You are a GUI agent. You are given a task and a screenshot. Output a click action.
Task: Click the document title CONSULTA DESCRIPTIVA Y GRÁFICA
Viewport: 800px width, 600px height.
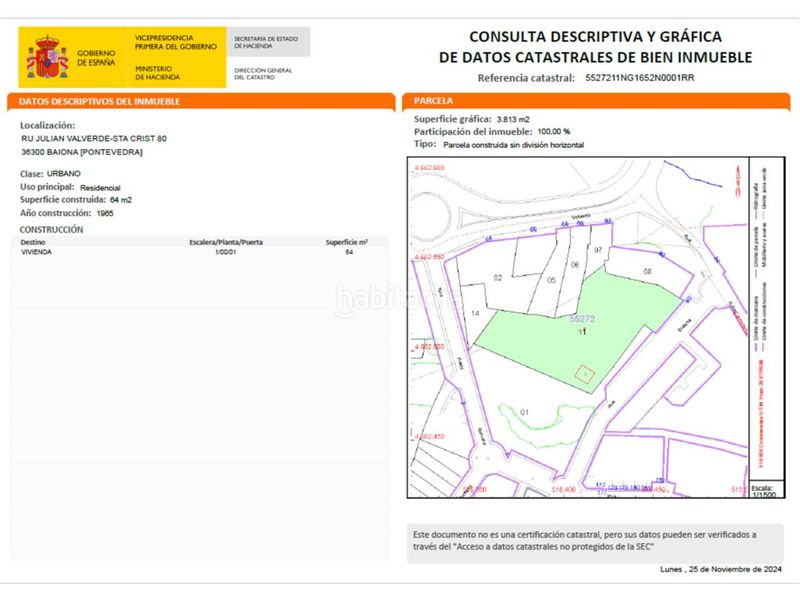coord(595,37)
